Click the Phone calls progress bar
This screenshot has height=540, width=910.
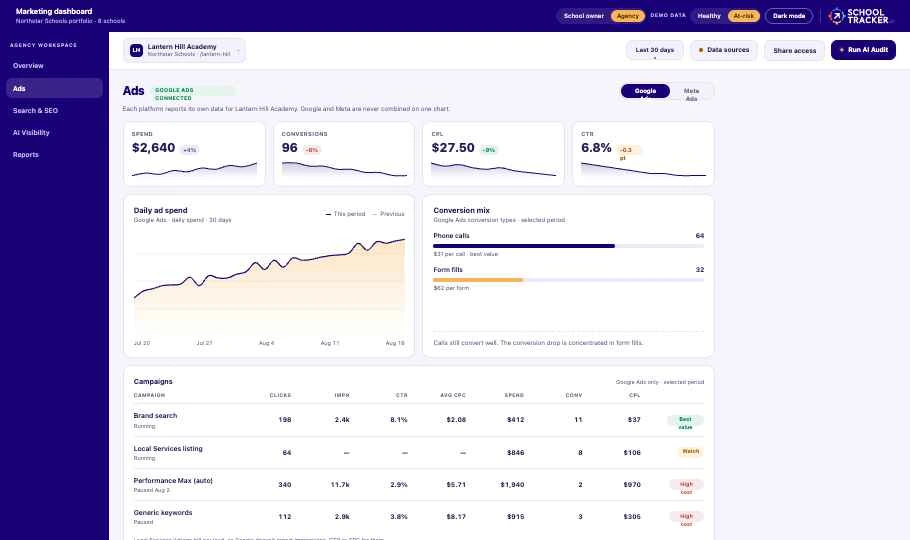568,246
